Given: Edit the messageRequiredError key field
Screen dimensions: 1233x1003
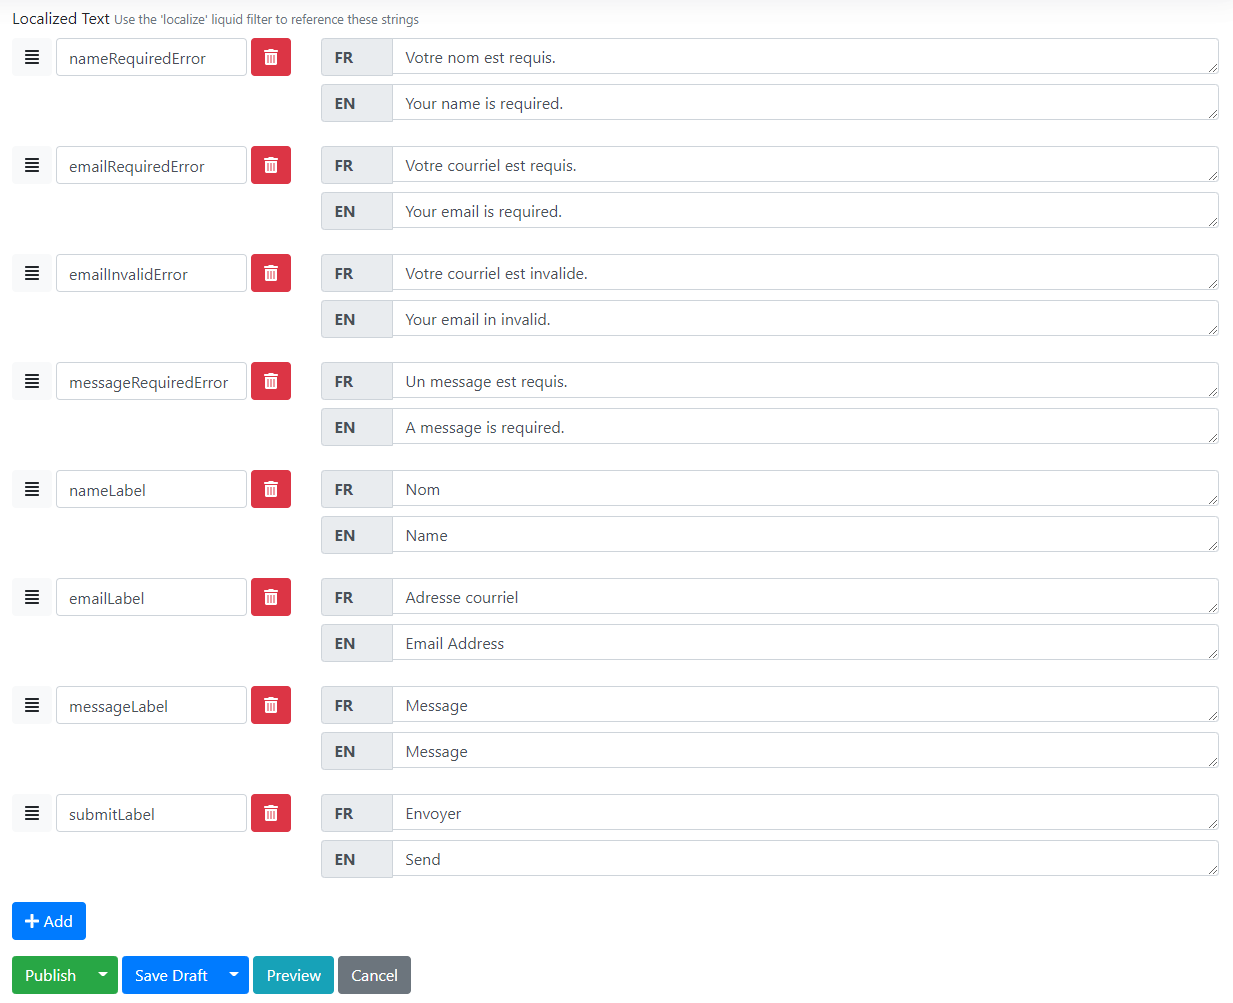Looking at the screenshot, I should (x=151, y=381).
